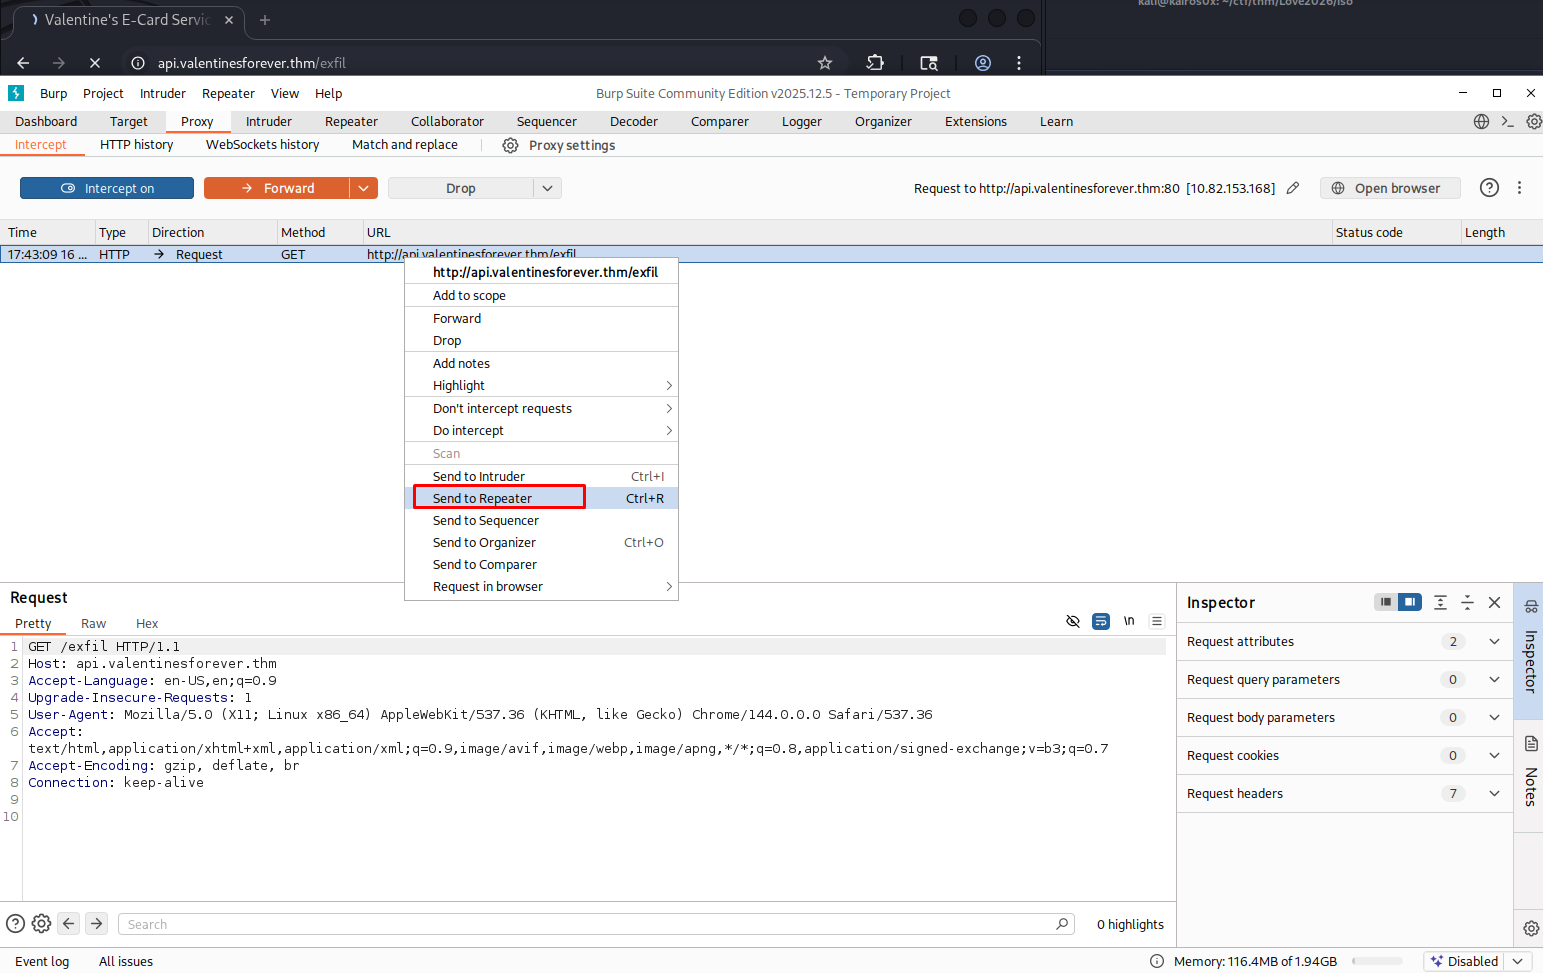Click the Drop button
Screen dimensions: 1543x973
point(461,188)
